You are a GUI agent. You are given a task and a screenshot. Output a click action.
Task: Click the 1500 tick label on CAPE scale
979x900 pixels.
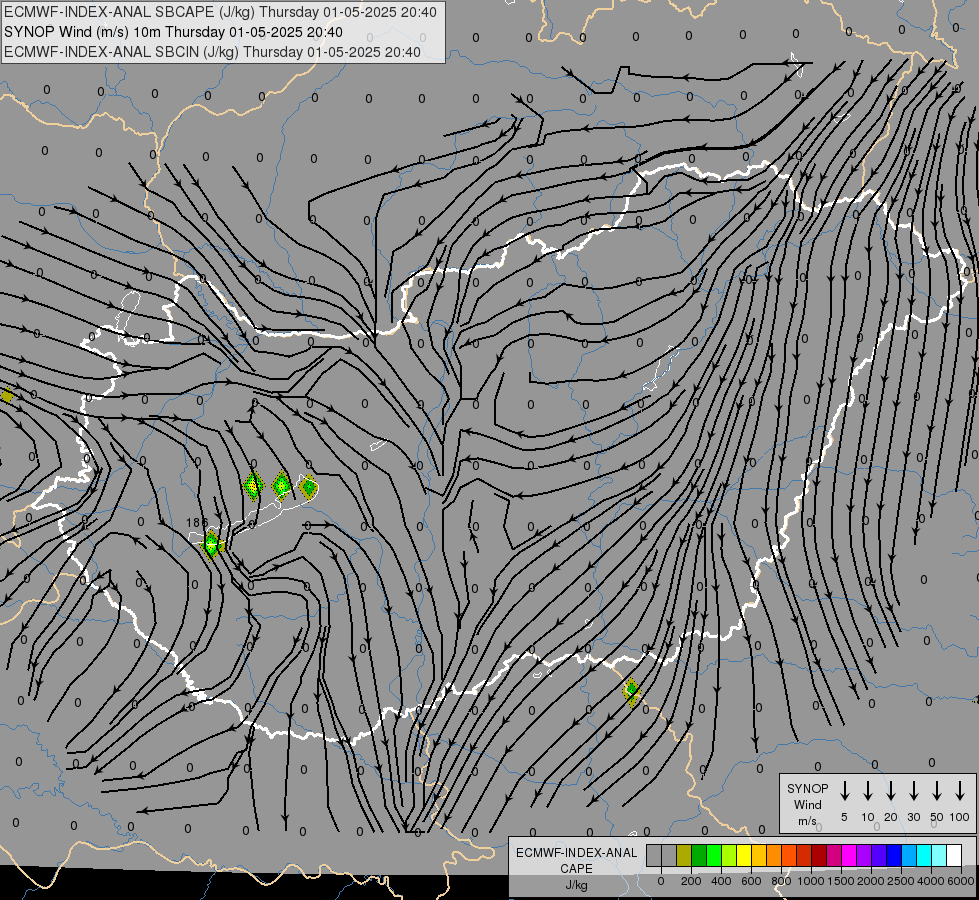click(x=841, y=881)
